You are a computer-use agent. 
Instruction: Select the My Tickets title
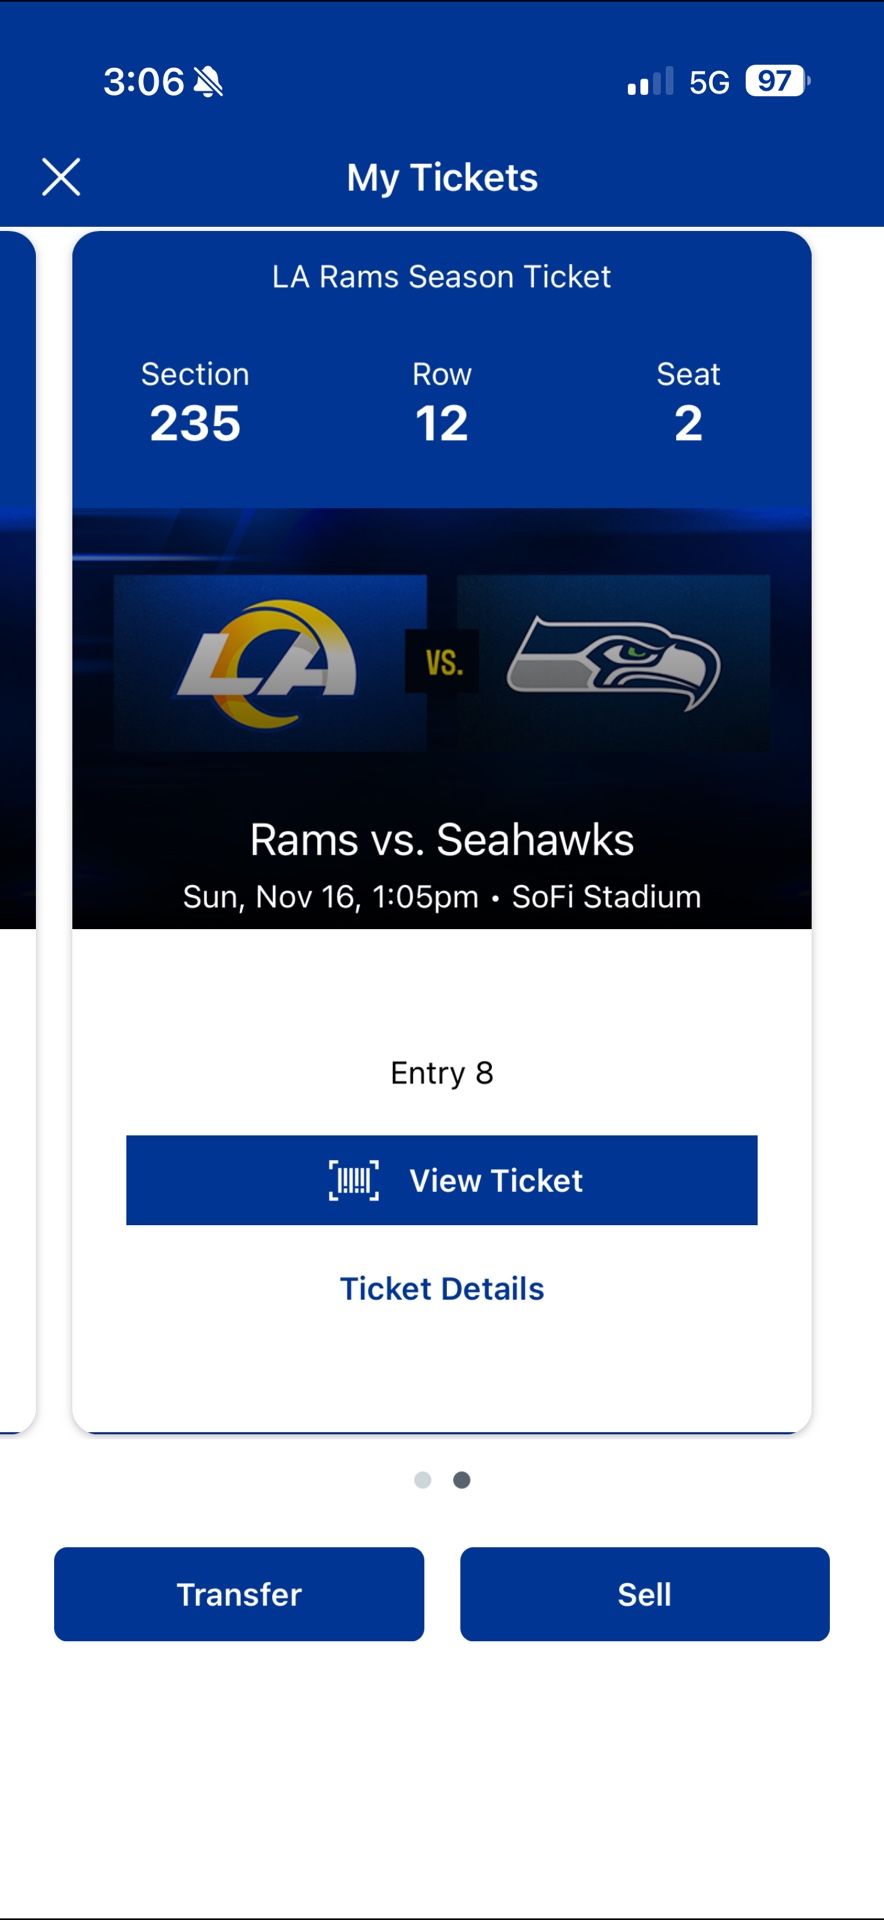(441, 177)
